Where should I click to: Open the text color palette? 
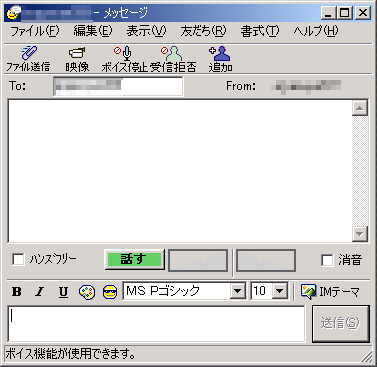[87, 292]
